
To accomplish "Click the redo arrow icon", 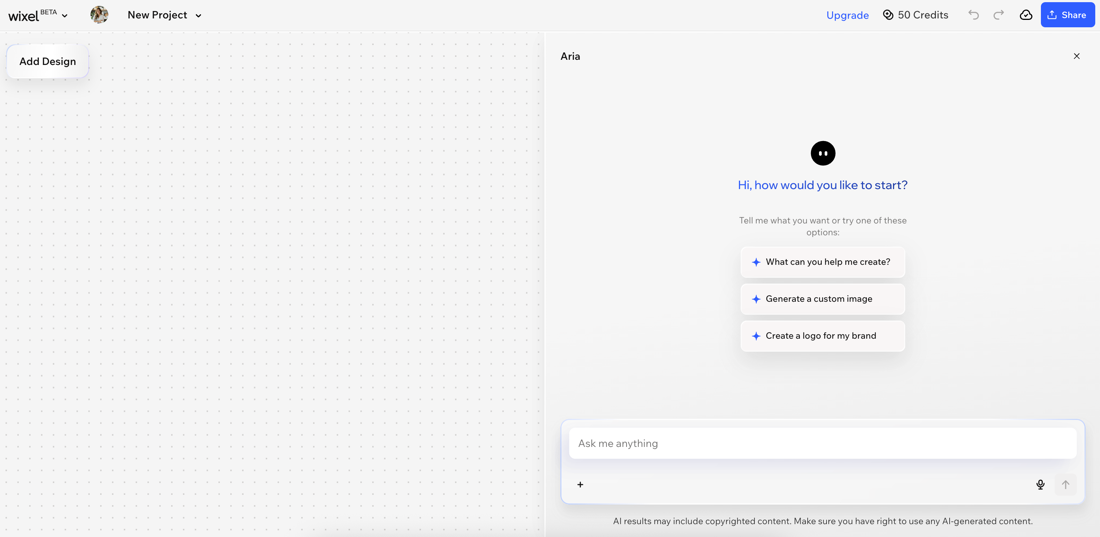I will (x=998, y=15).
